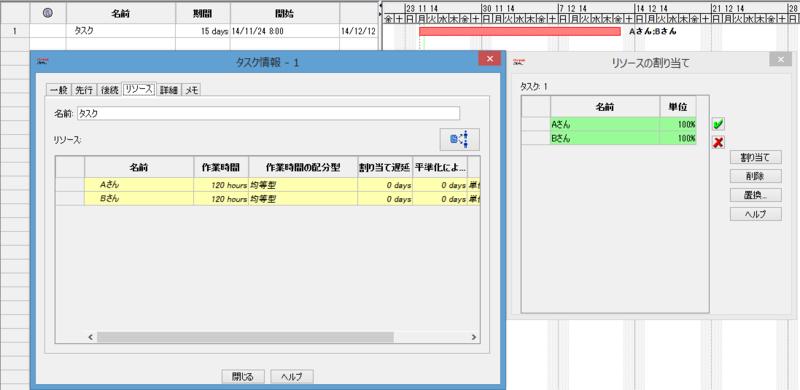800x390 pixels.
Task: Click the red X cancel icon
Action: [718, 142]
